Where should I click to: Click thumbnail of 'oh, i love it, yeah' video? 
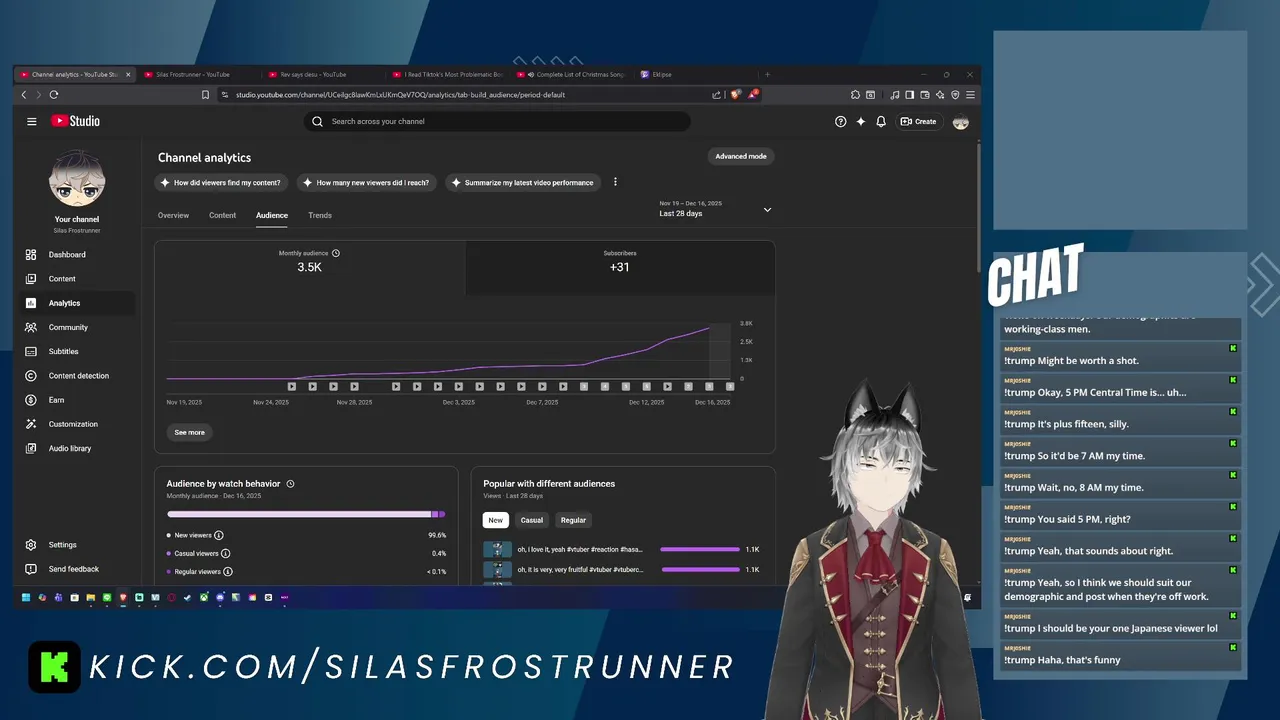tap(497, 549)
